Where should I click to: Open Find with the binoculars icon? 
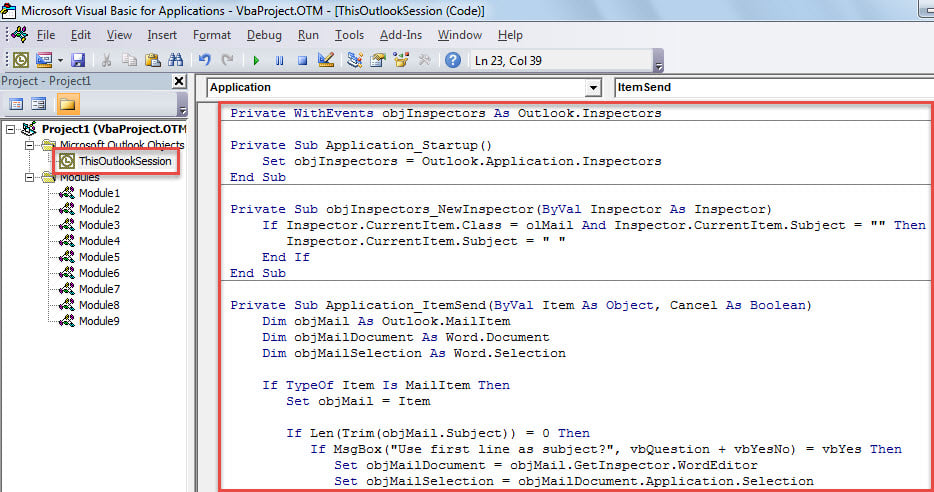(x=176, y=60)
